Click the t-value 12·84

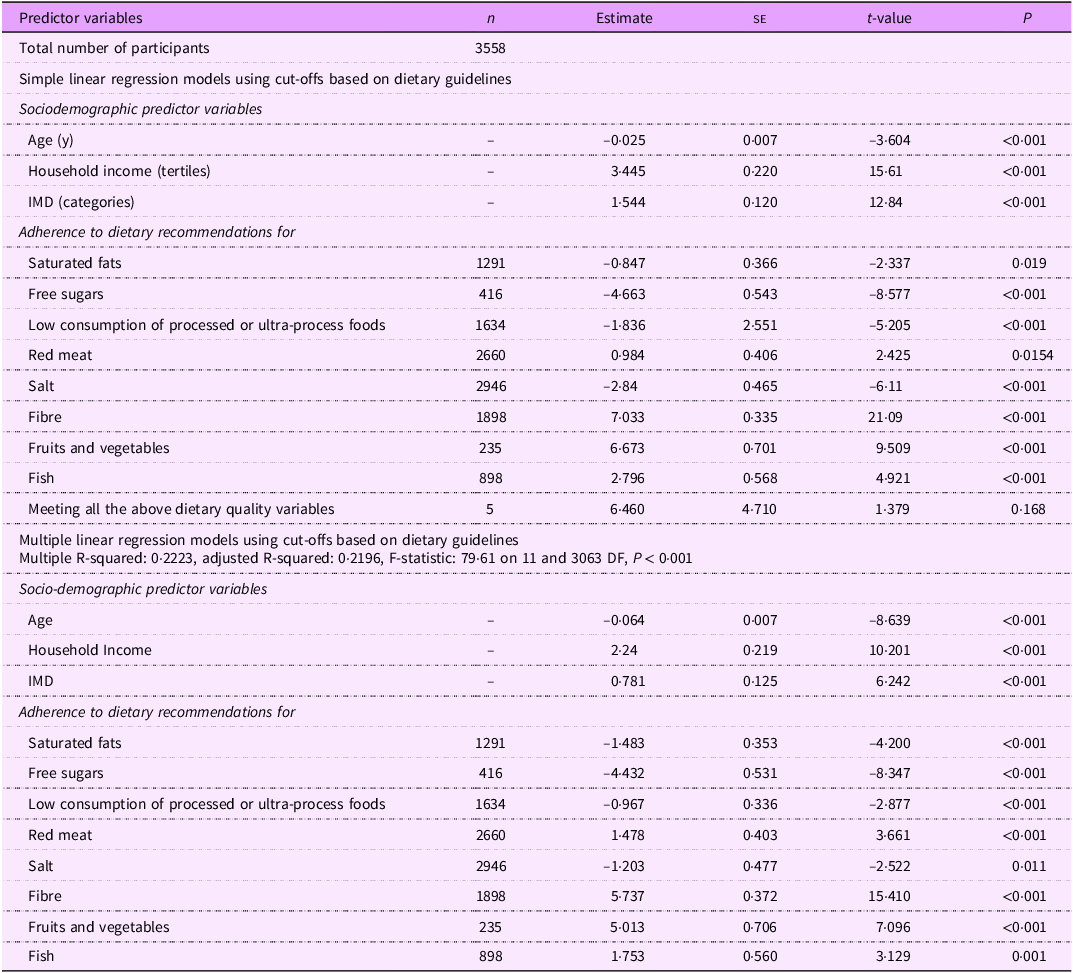885,203
